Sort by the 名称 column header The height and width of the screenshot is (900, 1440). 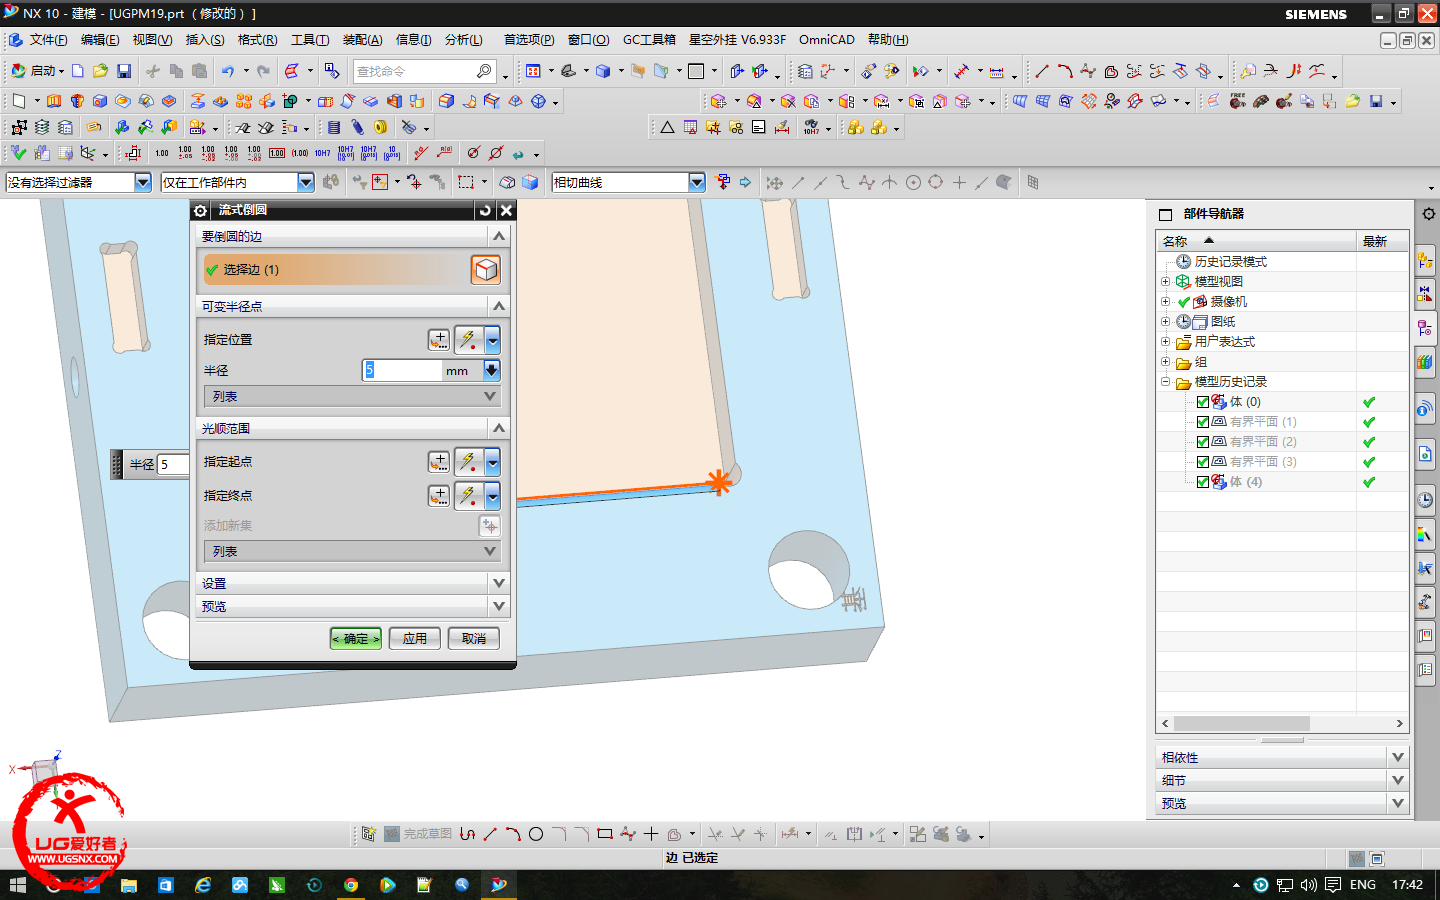[x=1255, y=241]
